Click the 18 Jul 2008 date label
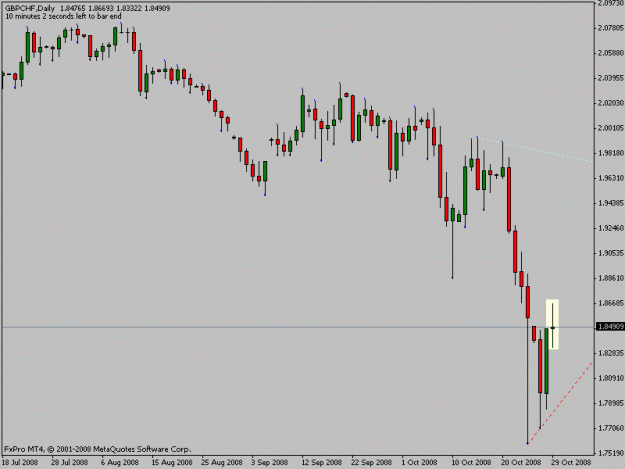Image resolution: width=625 pixels, height=469 pixels. (x=20, y=463)
